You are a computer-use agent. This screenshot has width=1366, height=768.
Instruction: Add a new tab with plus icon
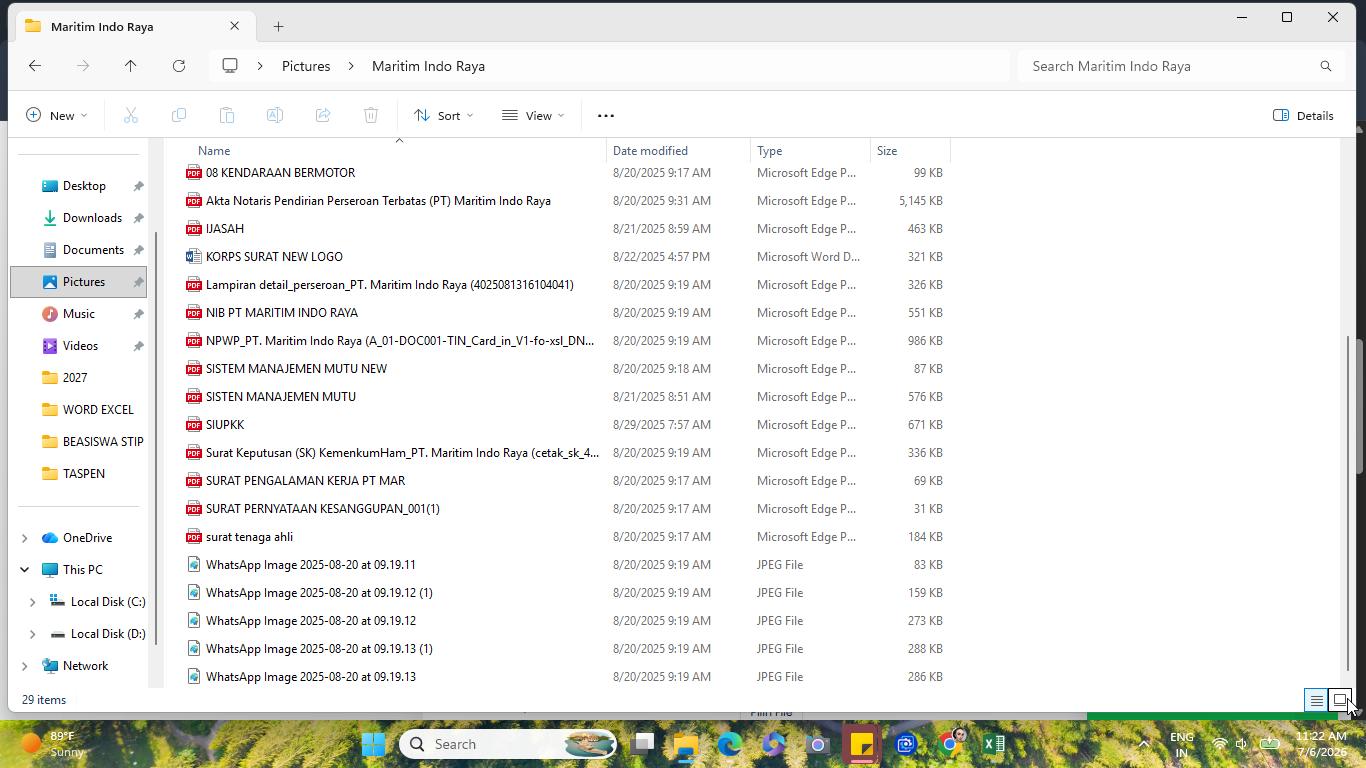[278, 26]
